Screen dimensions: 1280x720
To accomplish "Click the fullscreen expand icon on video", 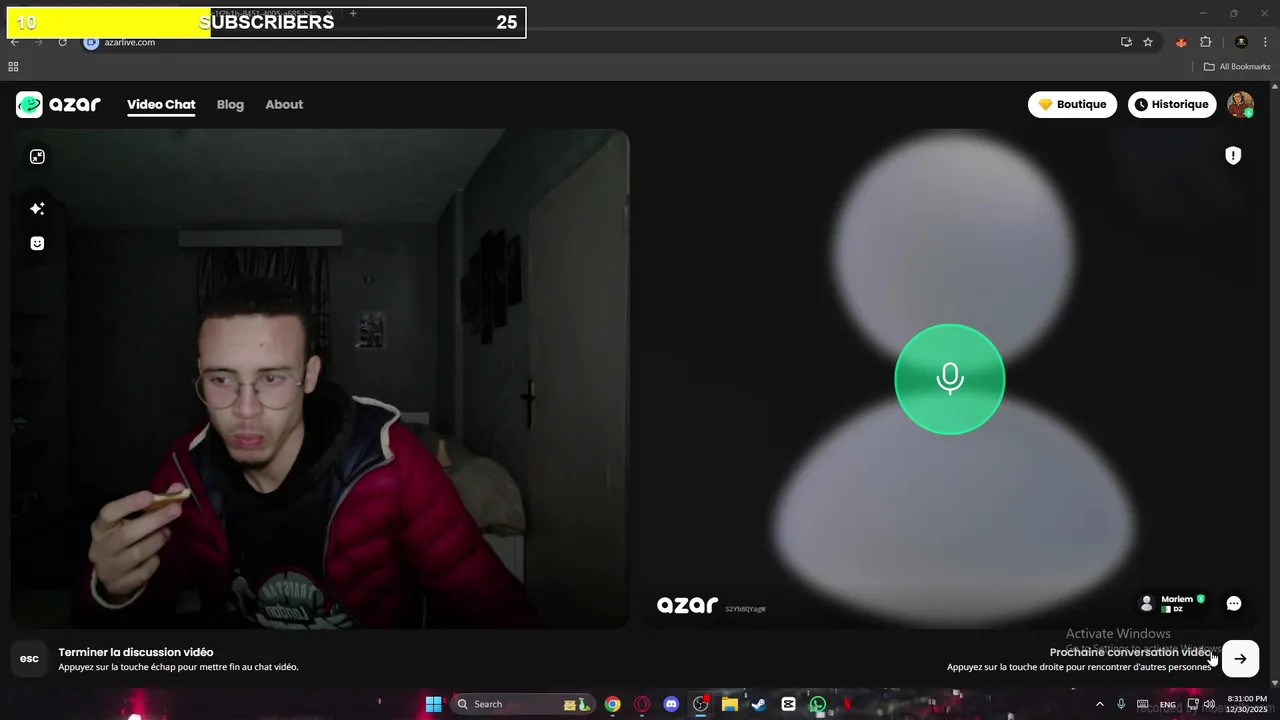I will pos(37,157).
